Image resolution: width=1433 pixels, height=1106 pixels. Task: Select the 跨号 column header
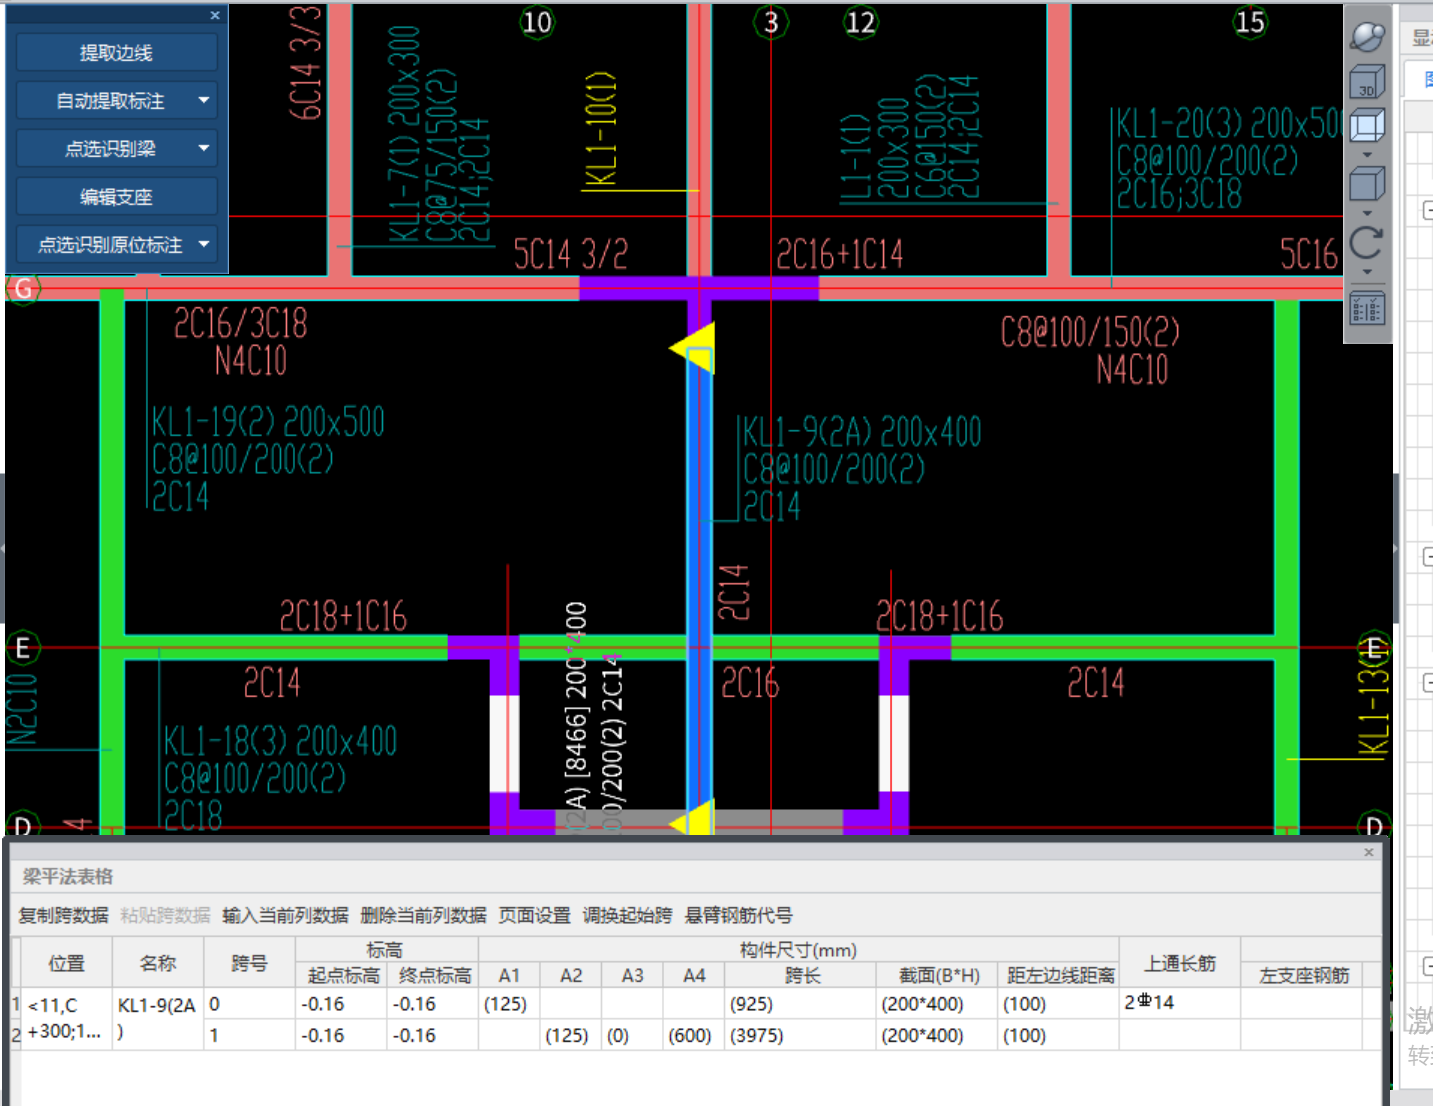click(249, 963)
